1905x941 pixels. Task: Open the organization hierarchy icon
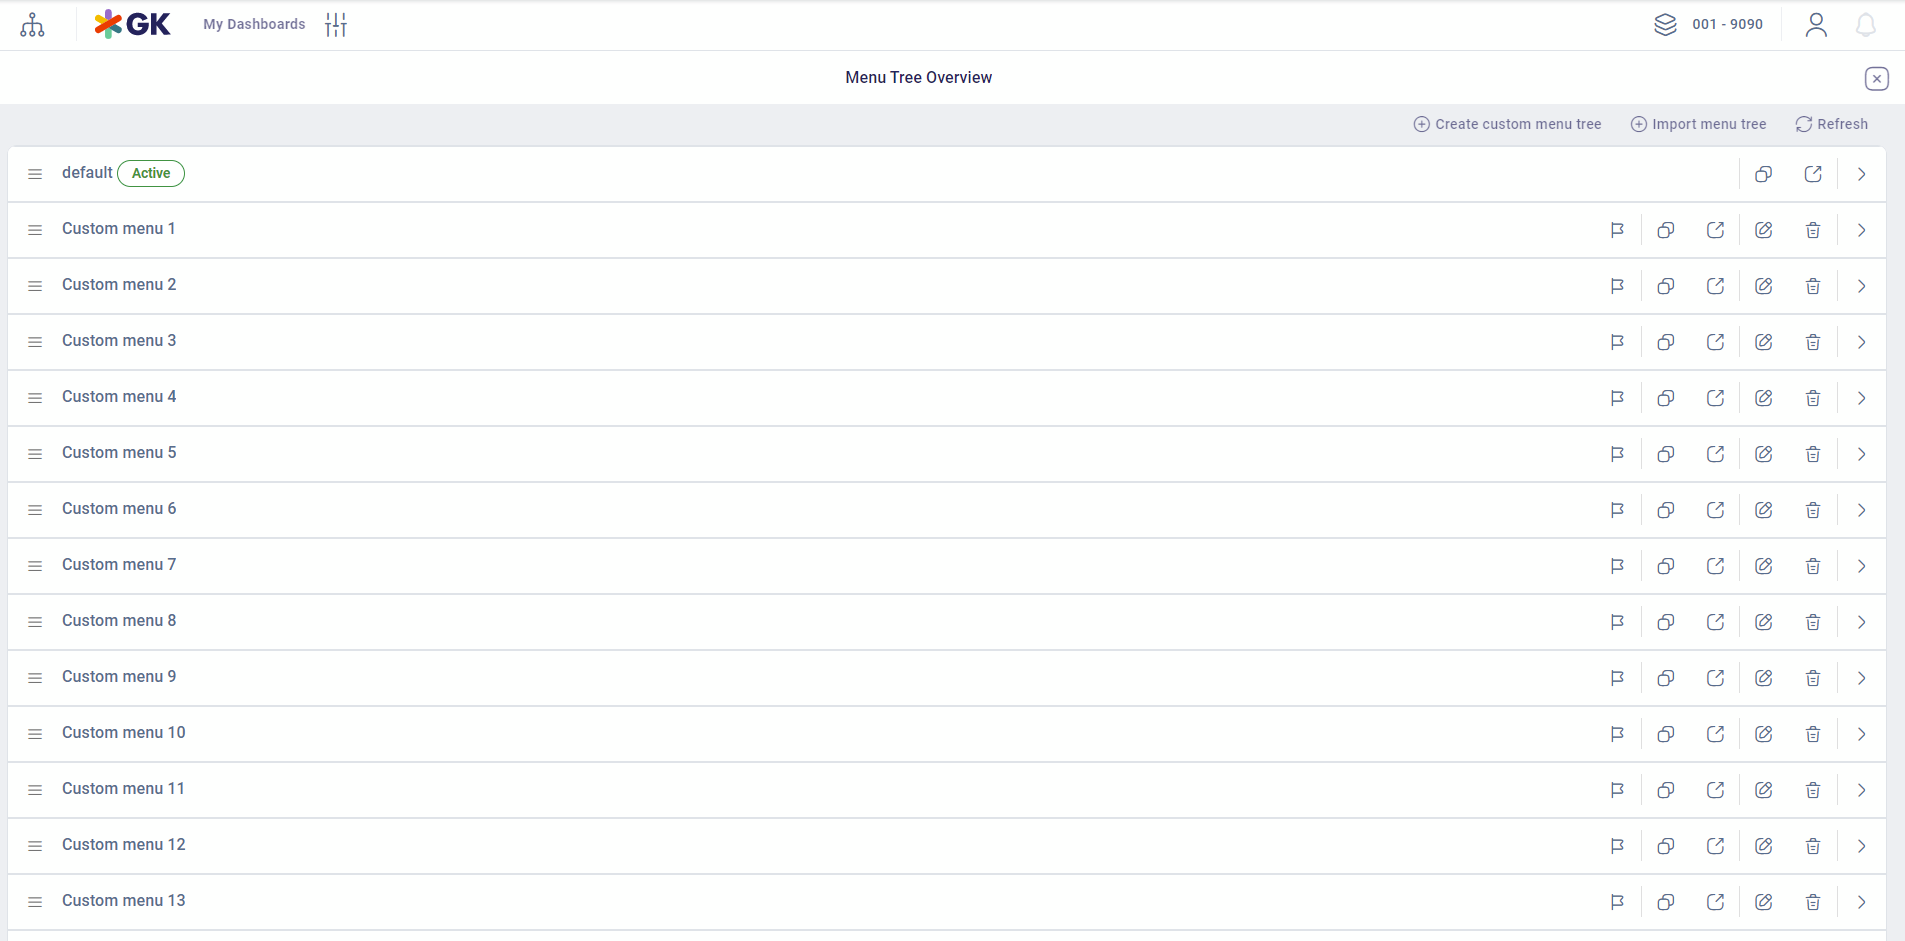pos(32,25)
